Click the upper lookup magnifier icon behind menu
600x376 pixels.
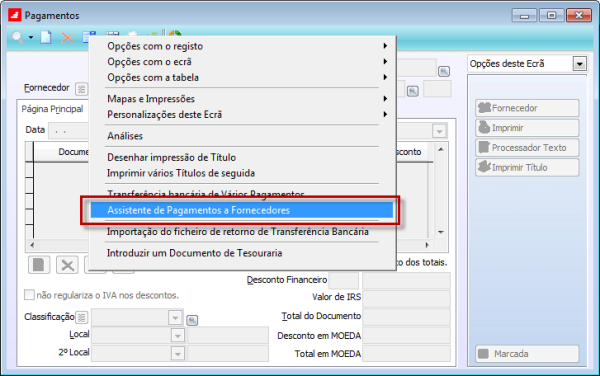[x=444, y=72]
